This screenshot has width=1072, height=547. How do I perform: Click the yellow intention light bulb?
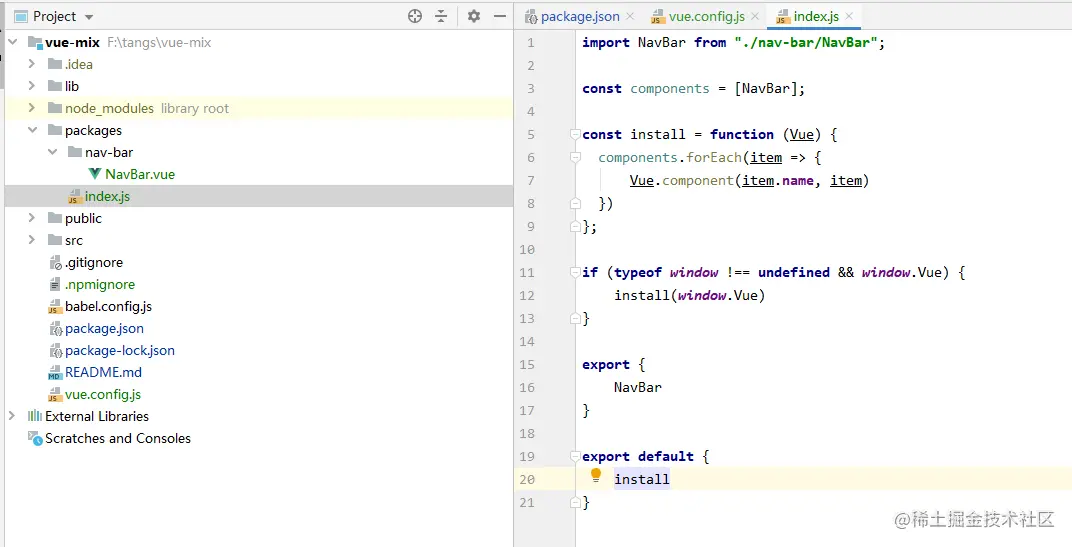coord(595,475)
